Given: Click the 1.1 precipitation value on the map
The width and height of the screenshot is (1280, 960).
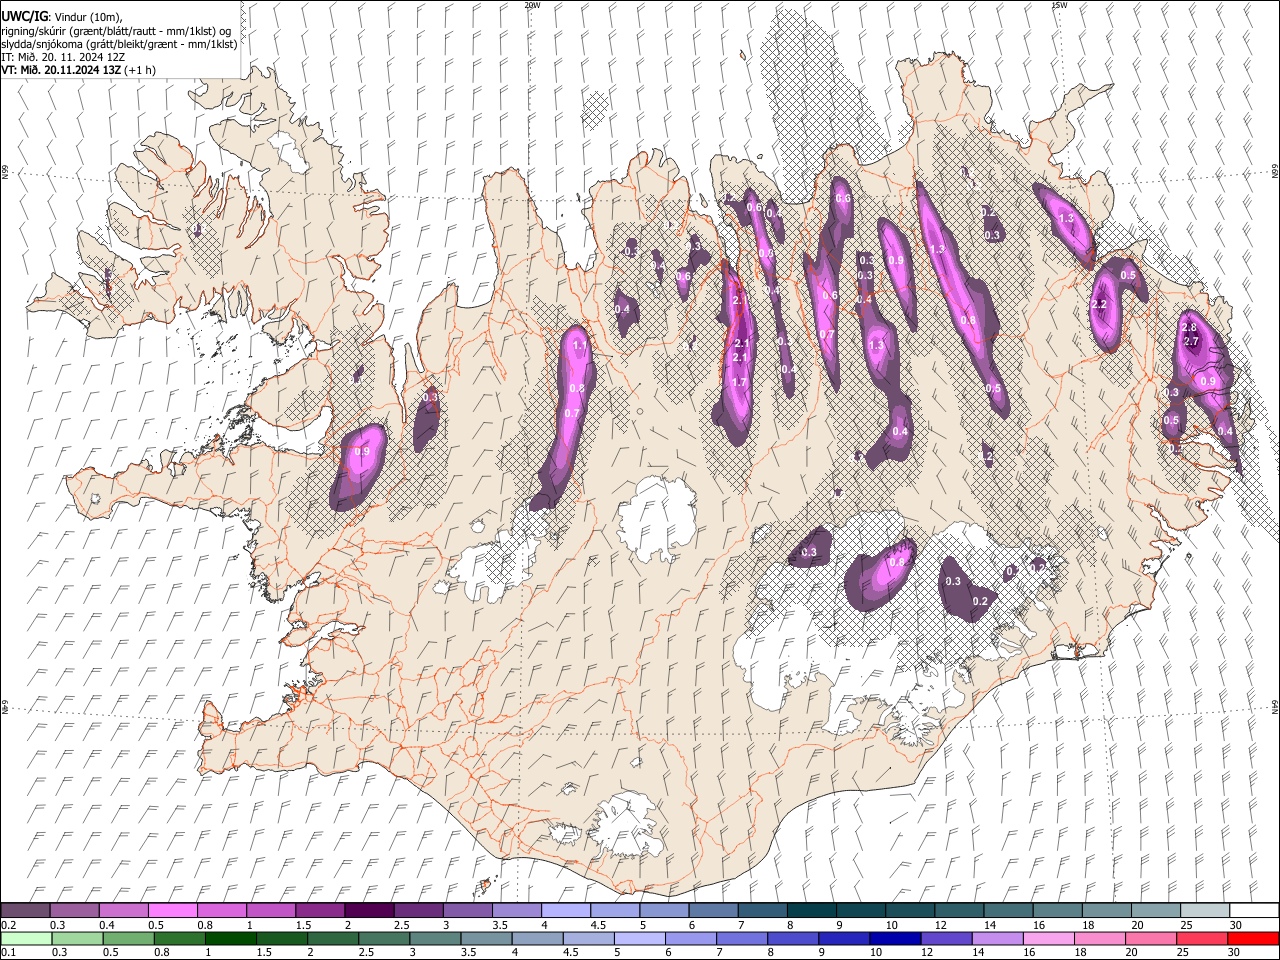Looking at the screenshot, I should pyautogui.click(x=580, y=345).
